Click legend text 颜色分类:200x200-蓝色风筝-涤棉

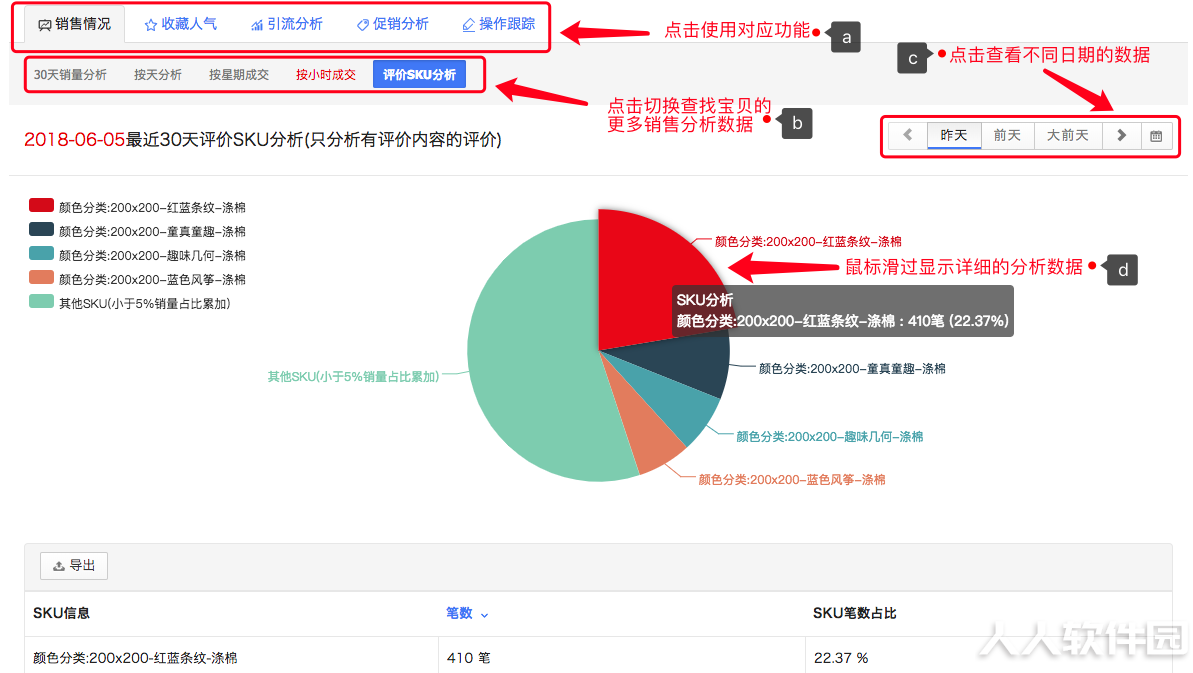coord(152,279)
